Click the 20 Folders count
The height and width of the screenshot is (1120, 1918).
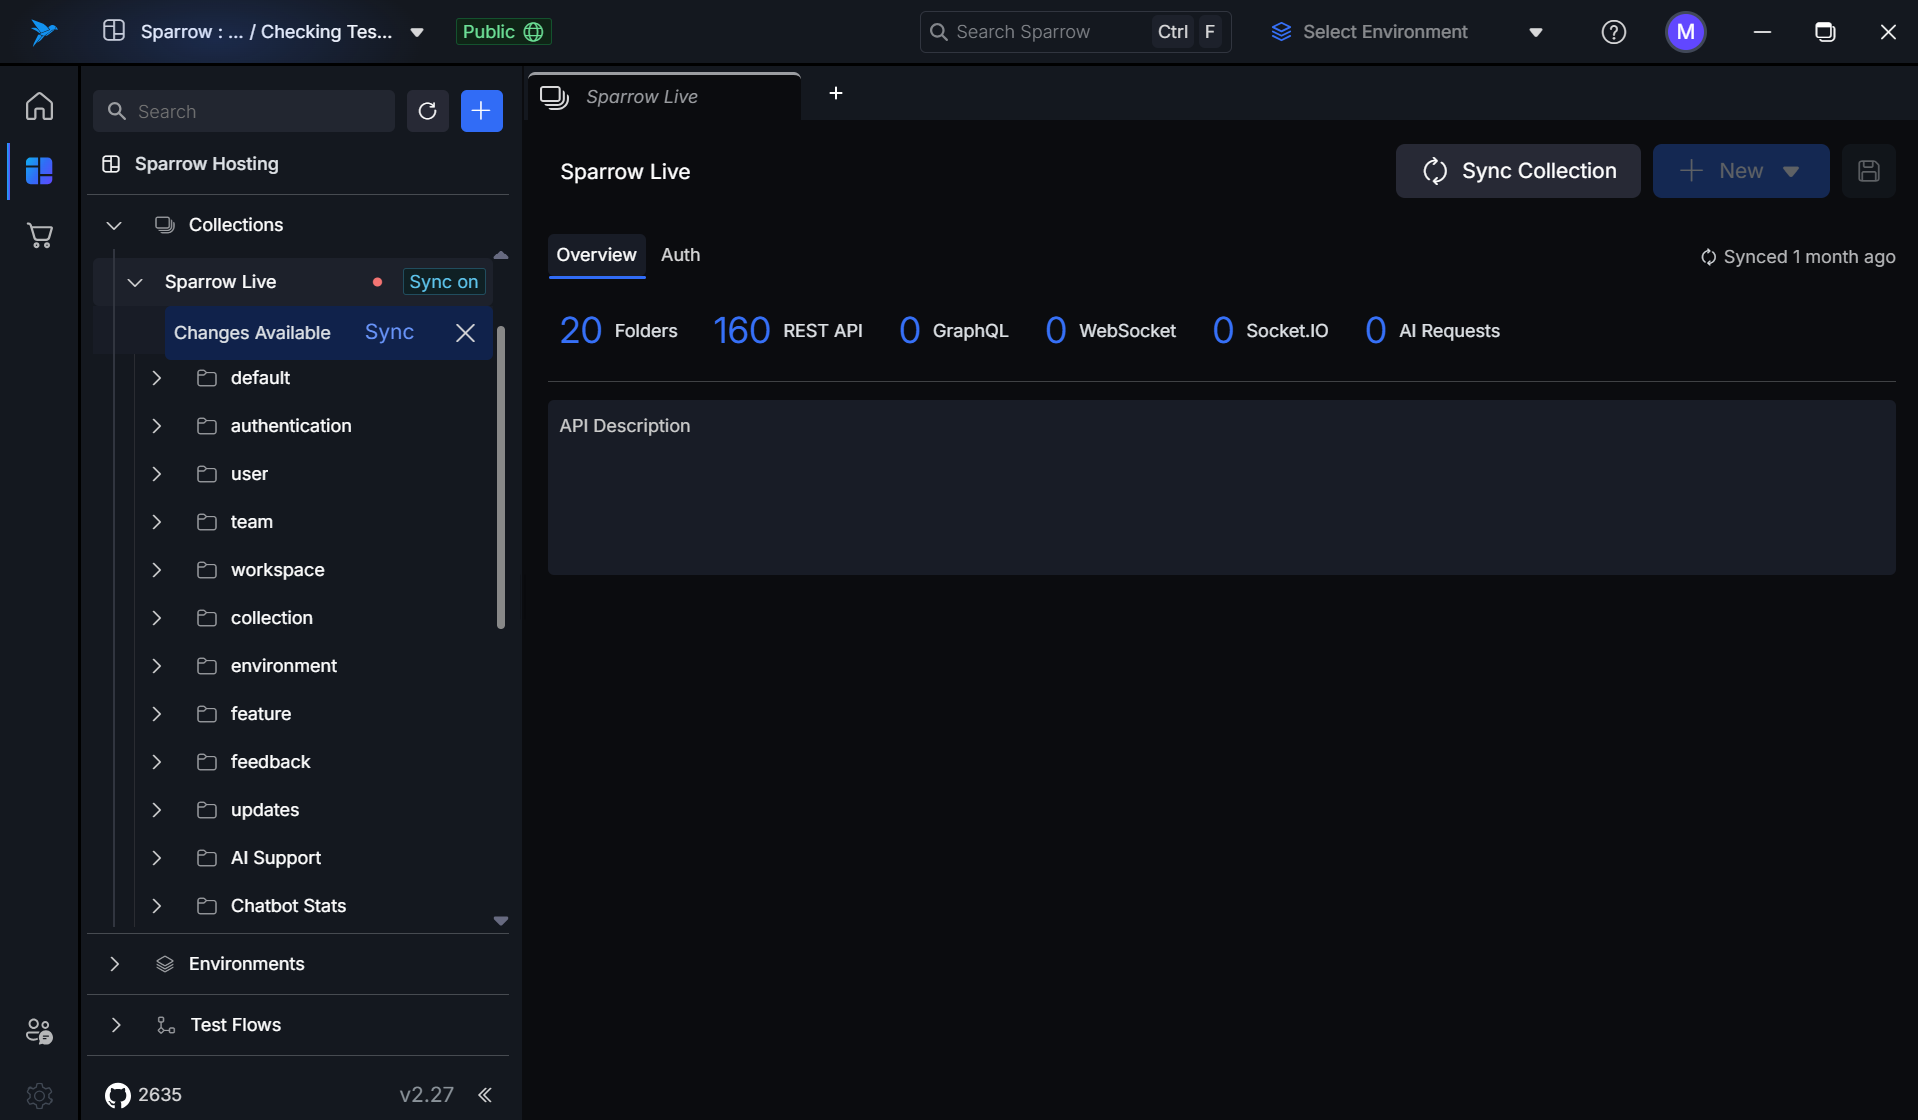(x=618, y=331)
